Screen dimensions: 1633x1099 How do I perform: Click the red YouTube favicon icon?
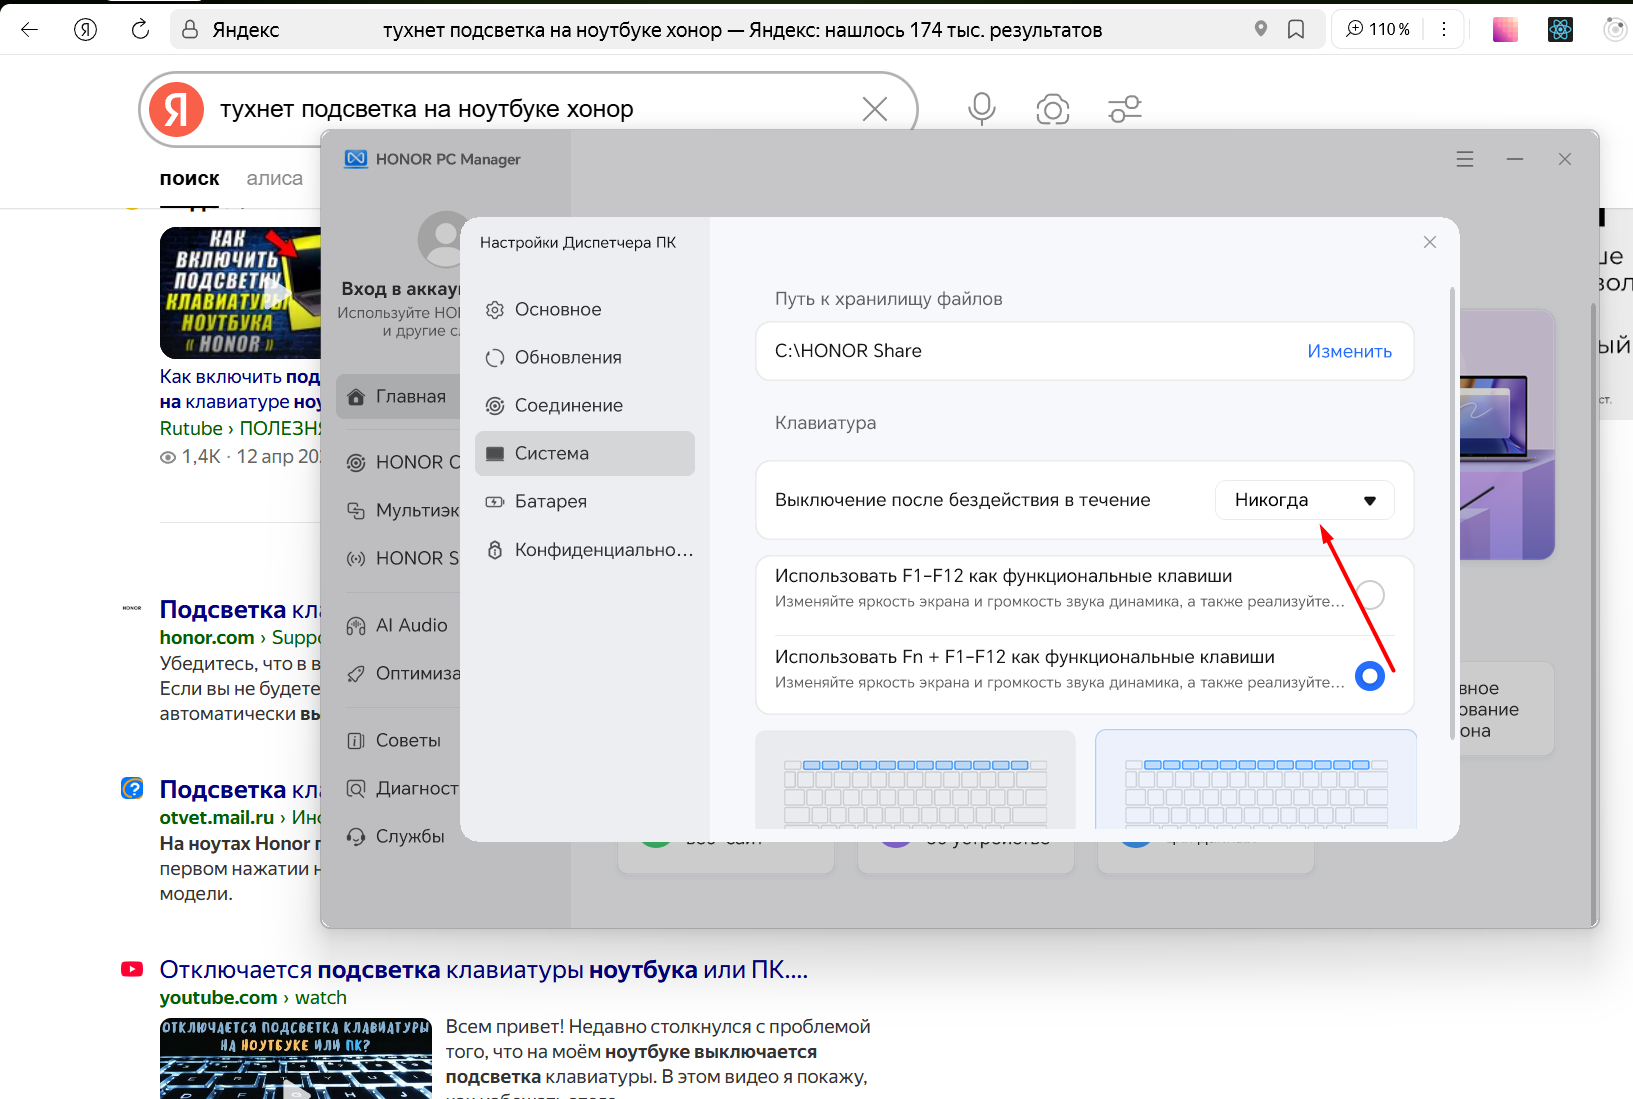132,969
